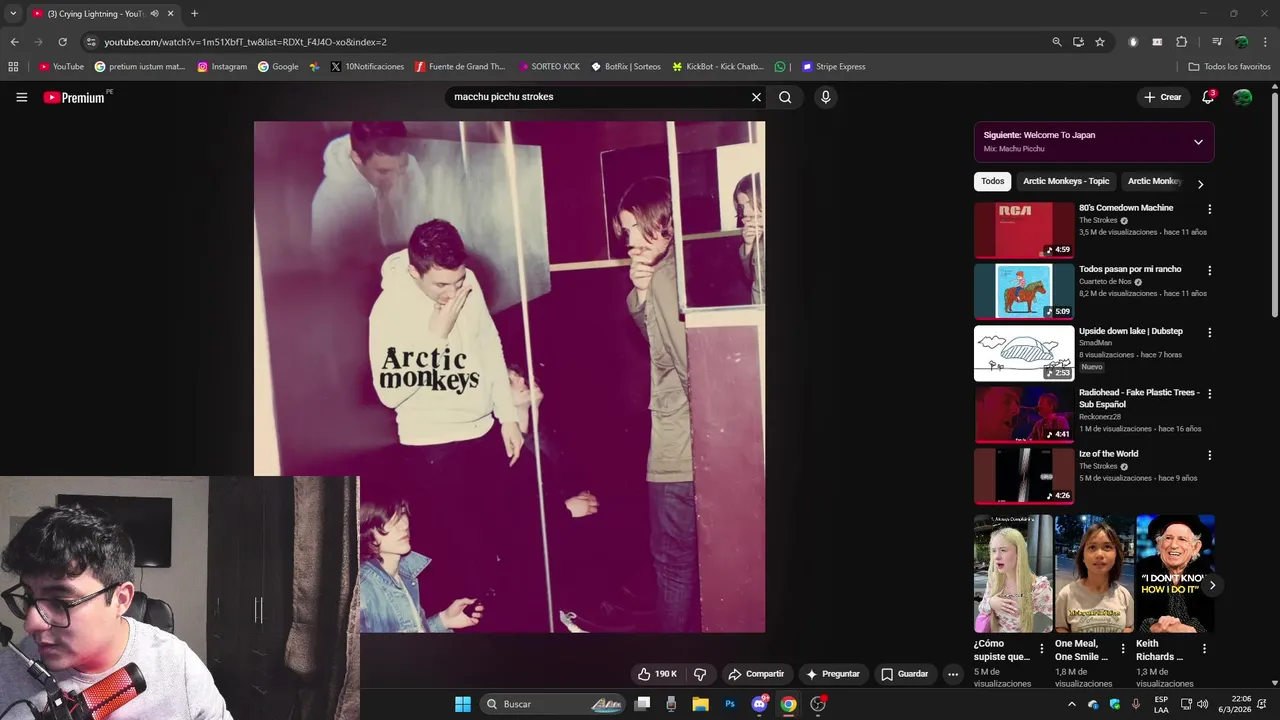1280x720 pixels.
Task: Share the video via Compartir
Action: tap(756, 674)
